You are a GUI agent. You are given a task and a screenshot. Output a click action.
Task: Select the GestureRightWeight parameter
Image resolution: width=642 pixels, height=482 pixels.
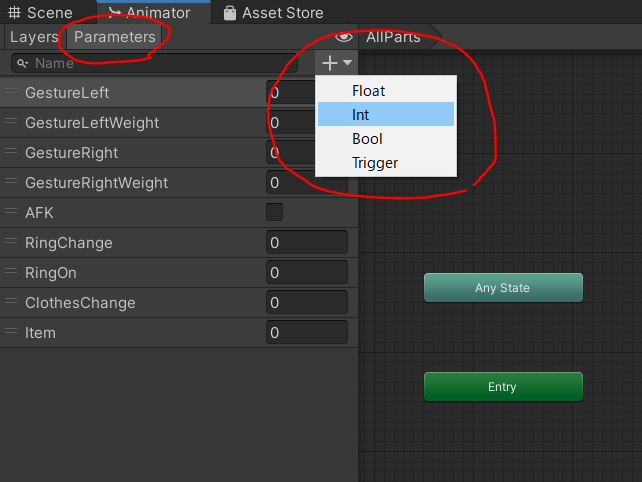click(x=97, y=183)
